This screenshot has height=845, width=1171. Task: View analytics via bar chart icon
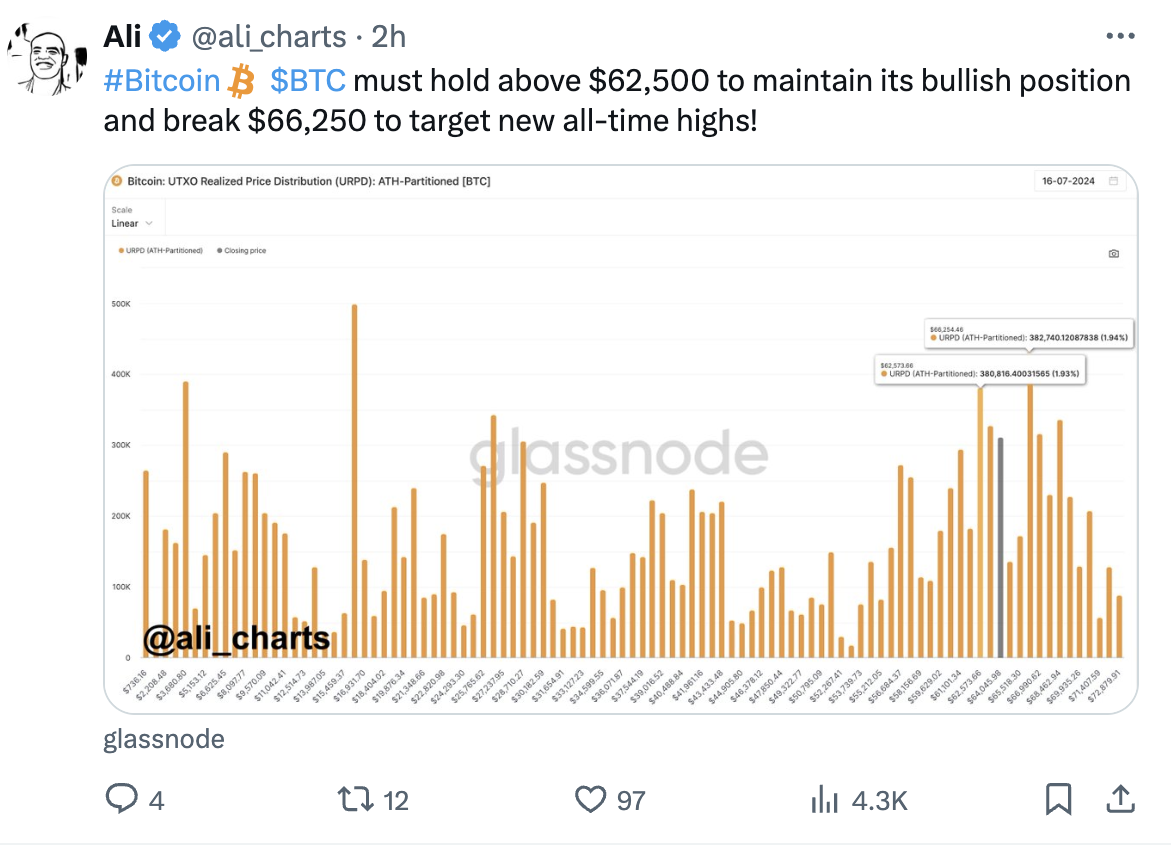(824, 799)
